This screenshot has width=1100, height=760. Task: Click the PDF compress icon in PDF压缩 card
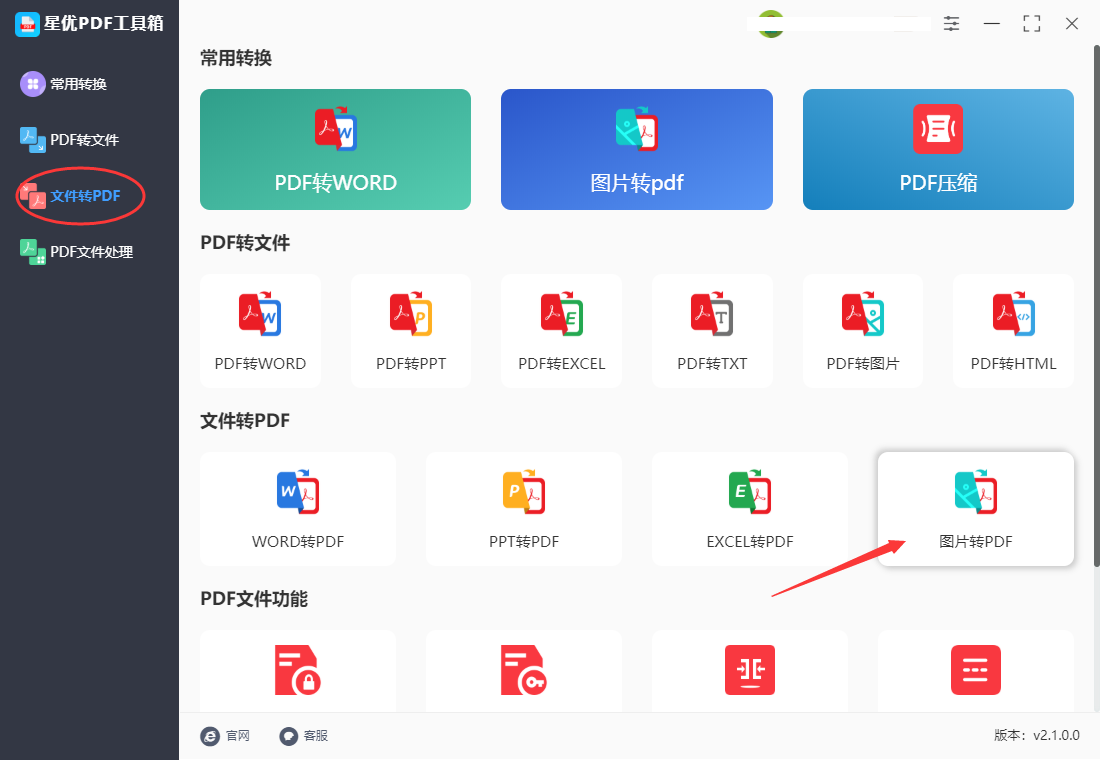coord(938,129)
